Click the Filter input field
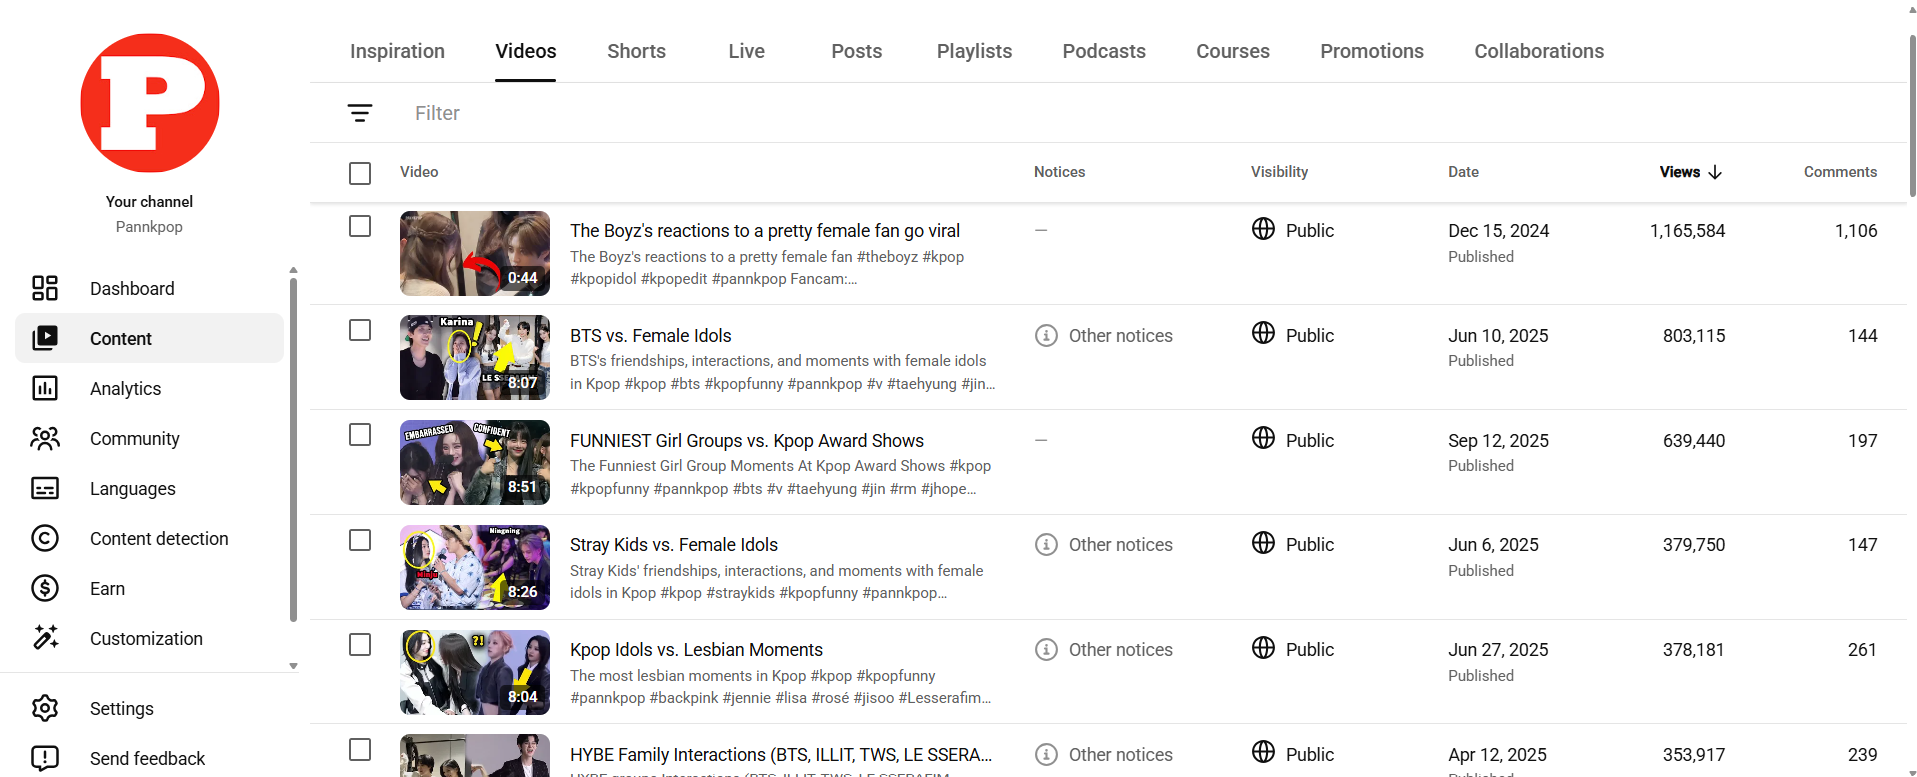This screenshot has width=1917, height=777. pyautogui.click(x=1150, y=113)
